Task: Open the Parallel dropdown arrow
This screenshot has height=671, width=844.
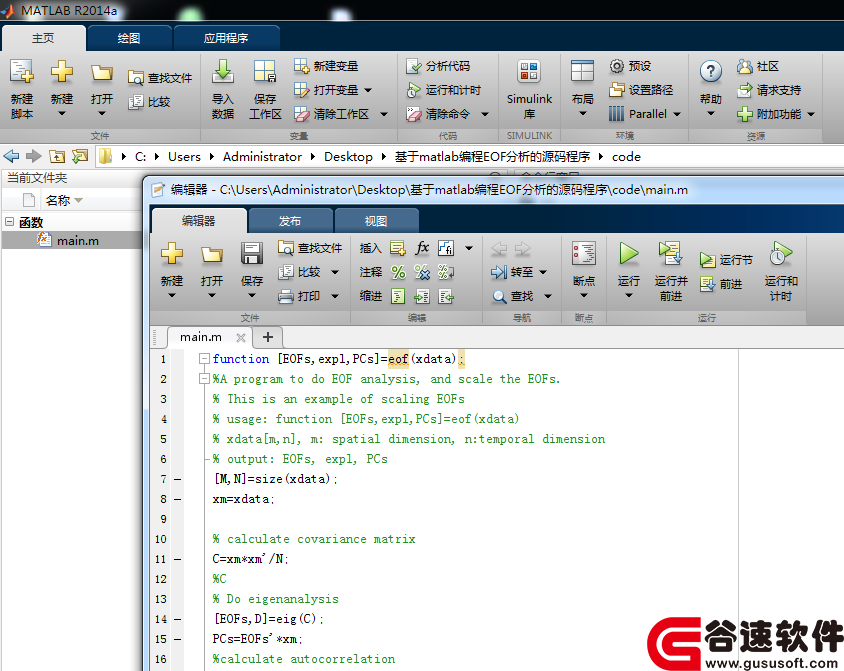Action: coord(677,114)
